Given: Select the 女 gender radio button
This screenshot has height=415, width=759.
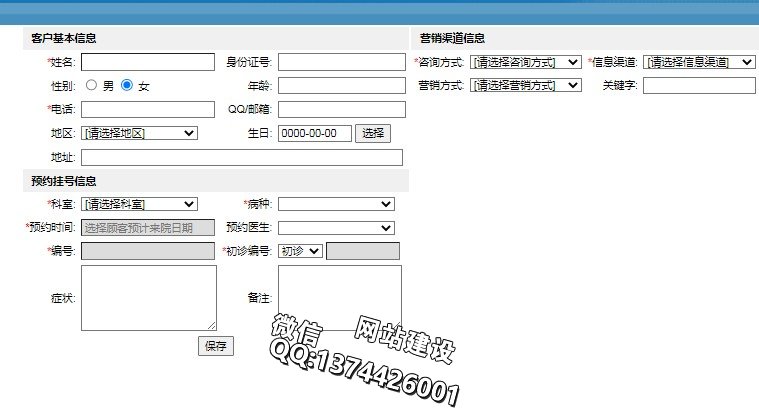Looking at the screenshot, I should coord(127,85).
